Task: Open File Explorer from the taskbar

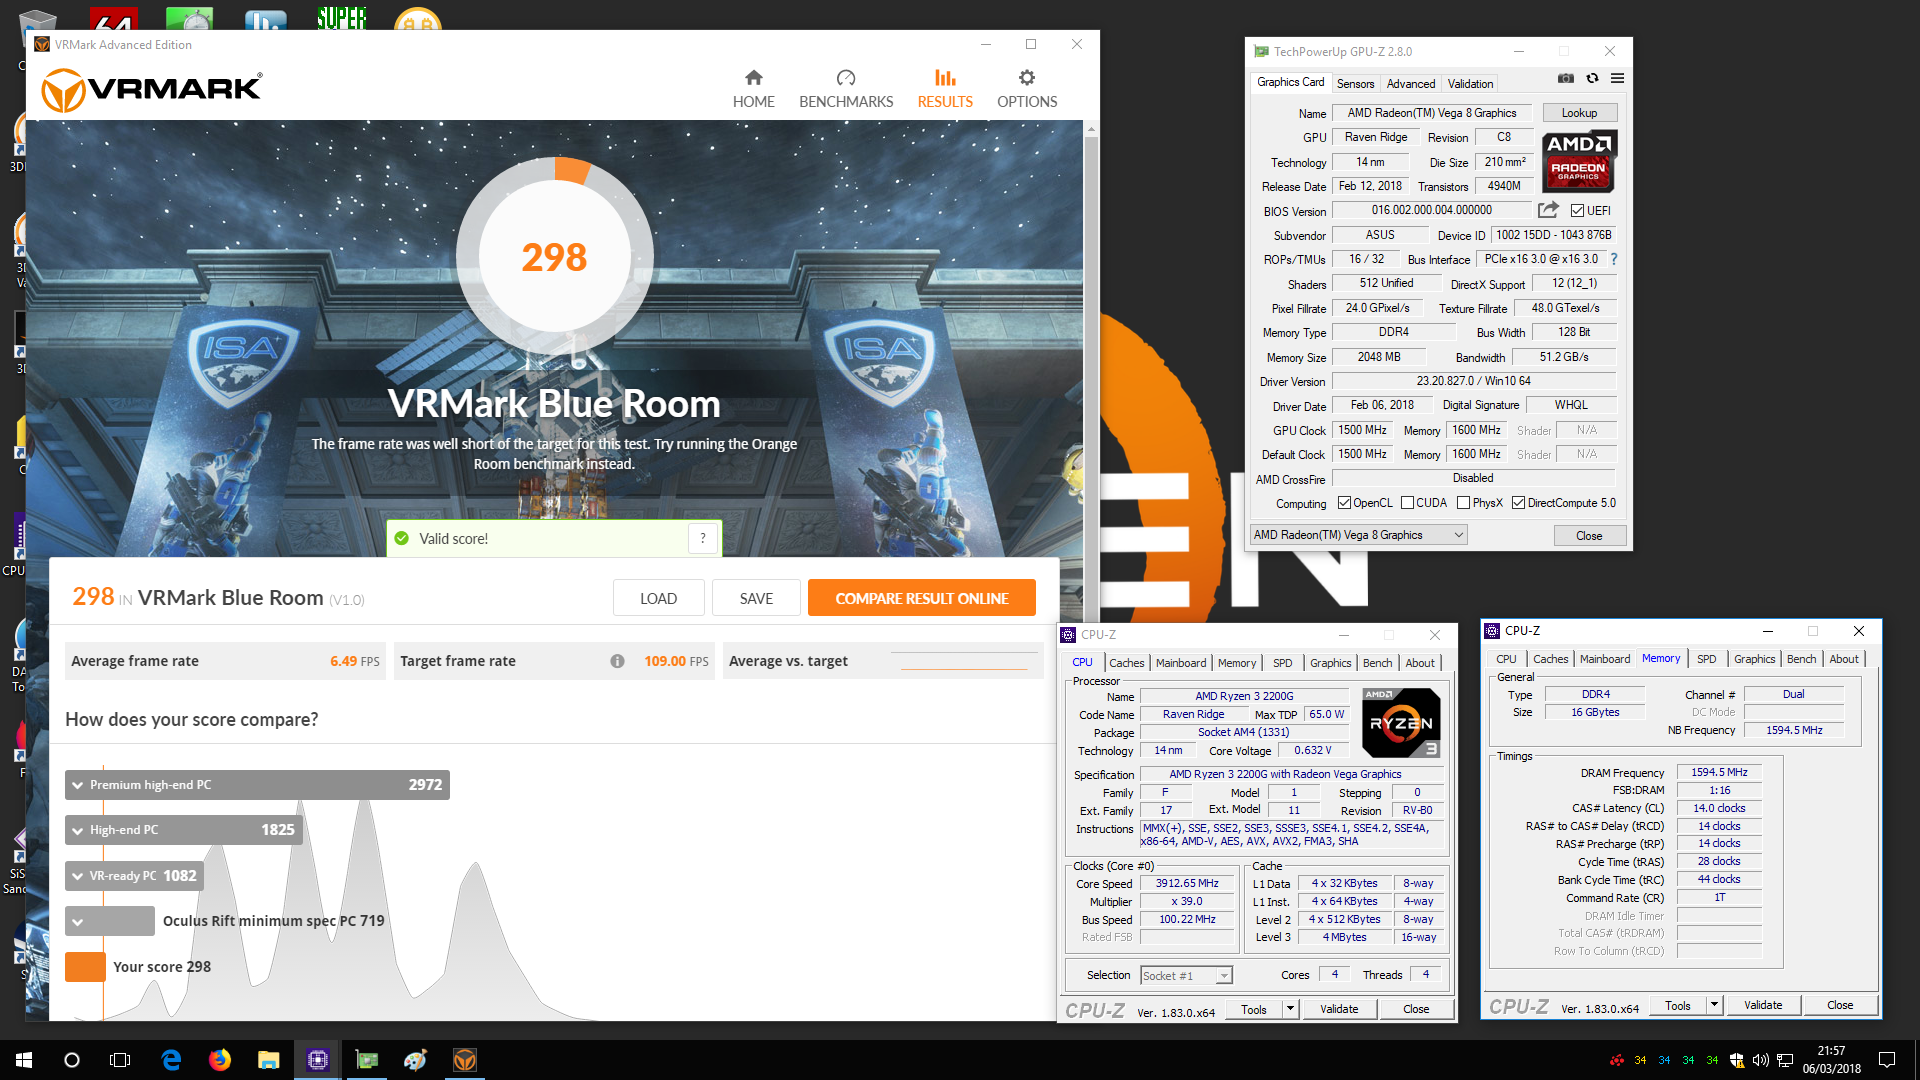Action: [268, 1060]
